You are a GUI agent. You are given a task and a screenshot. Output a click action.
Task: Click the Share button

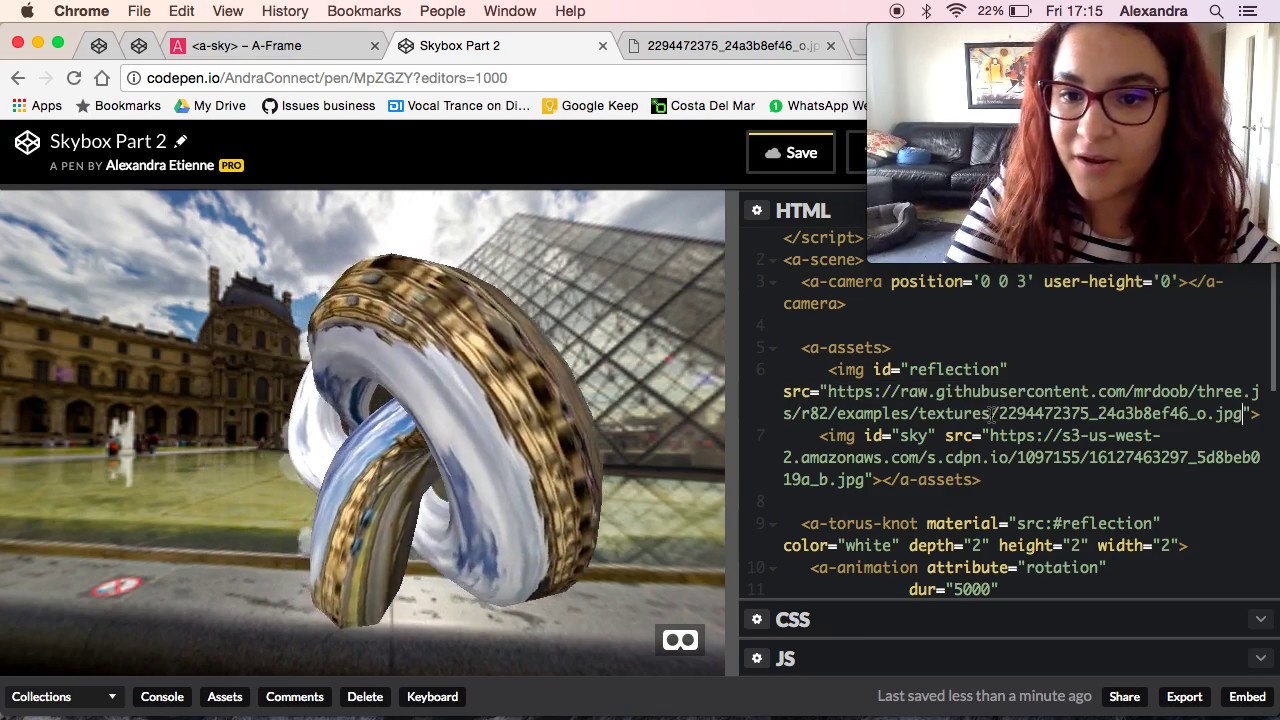(1124, 697)
